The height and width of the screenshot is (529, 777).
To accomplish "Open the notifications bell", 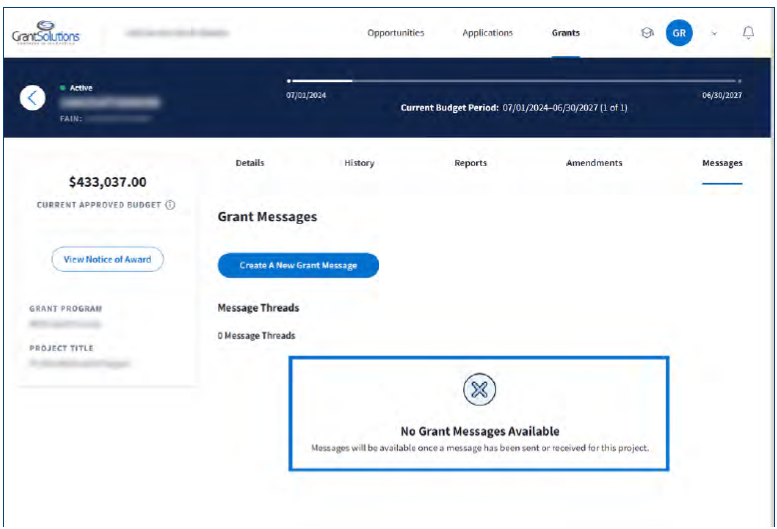I will [748, 33].
